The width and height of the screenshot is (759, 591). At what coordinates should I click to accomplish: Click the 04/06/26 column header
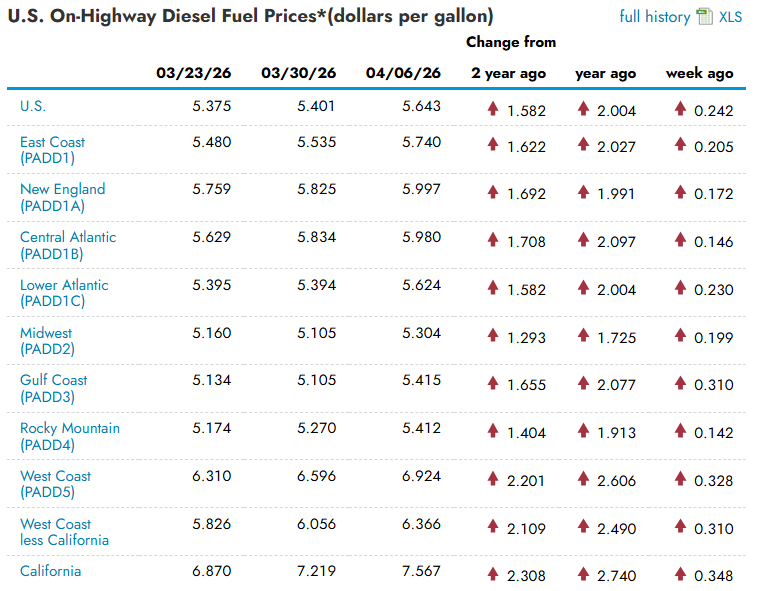403,73
